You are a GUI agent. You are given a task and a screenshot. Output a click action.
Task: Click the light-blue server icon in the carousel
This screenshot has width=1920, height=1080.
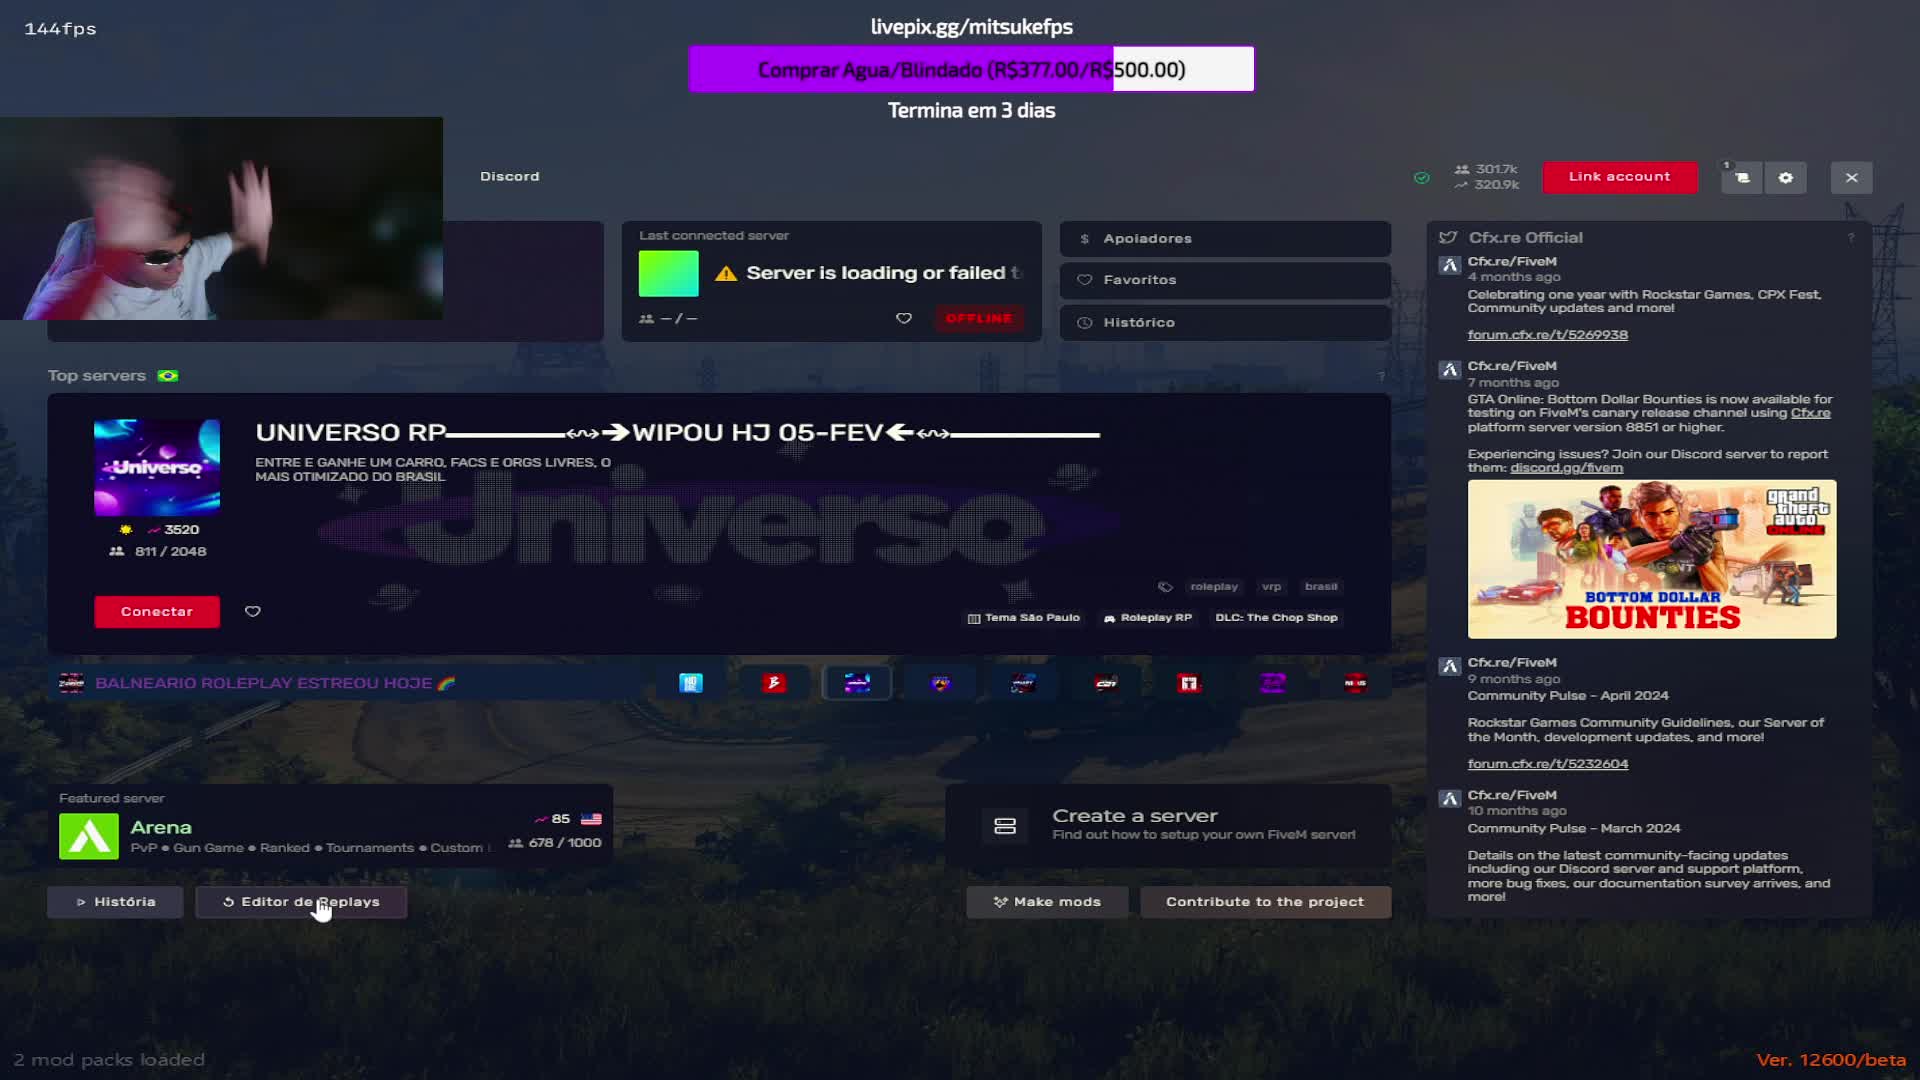pyautogui.click(x=691, y=683)
